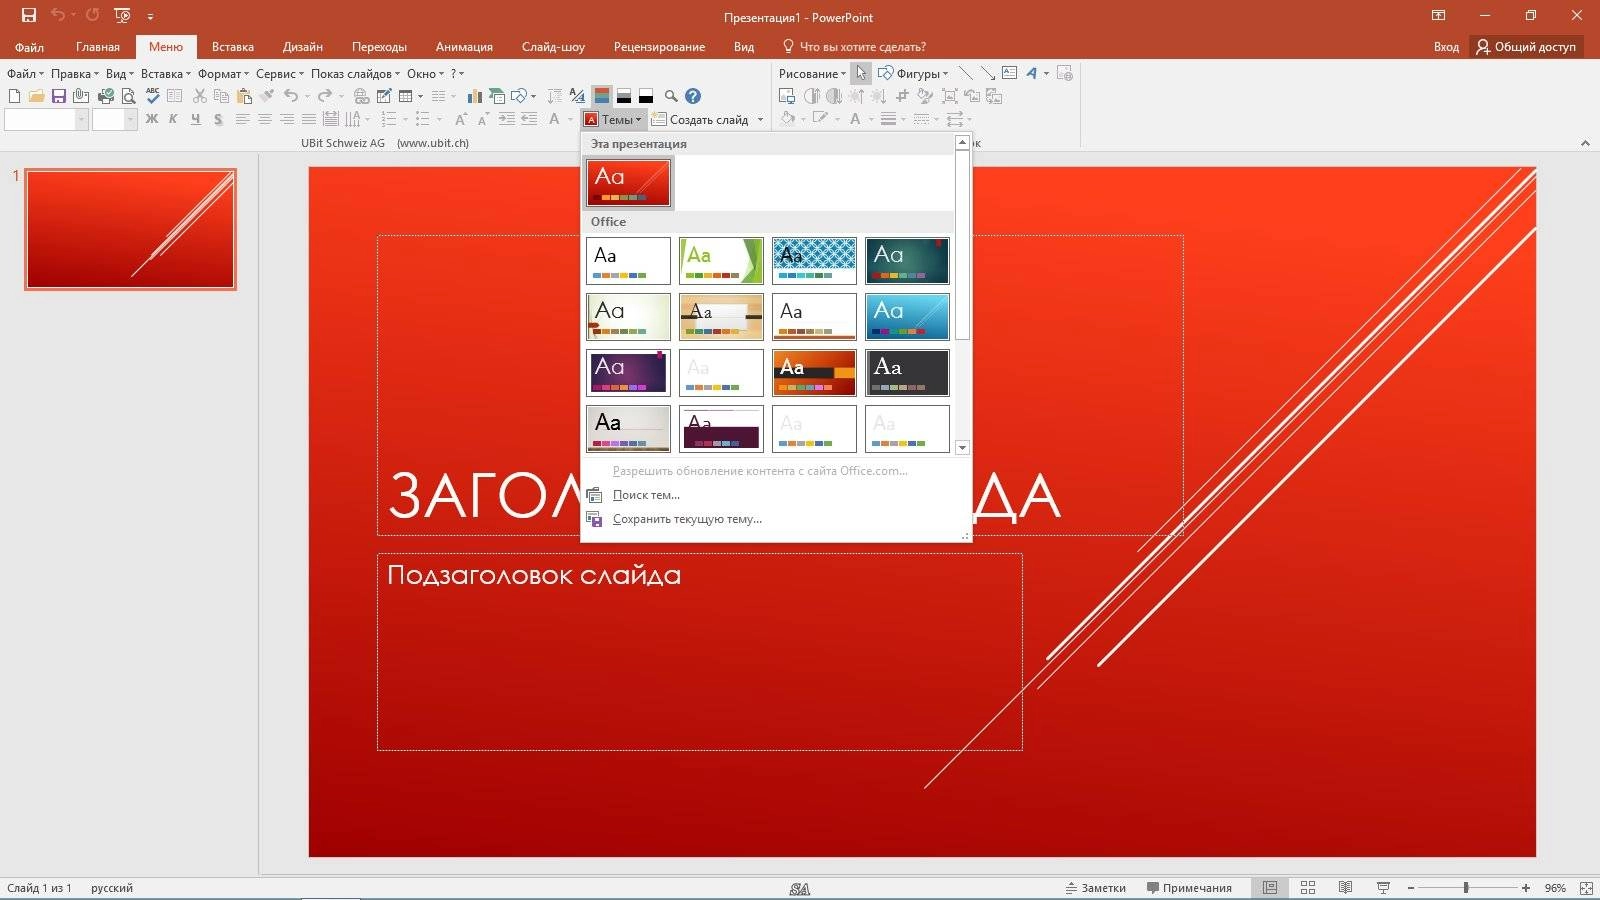Viewport: 1600px width, 900px height.
Task: Click the Arrow line drawing tool
Action: click(x=988, y=73)
